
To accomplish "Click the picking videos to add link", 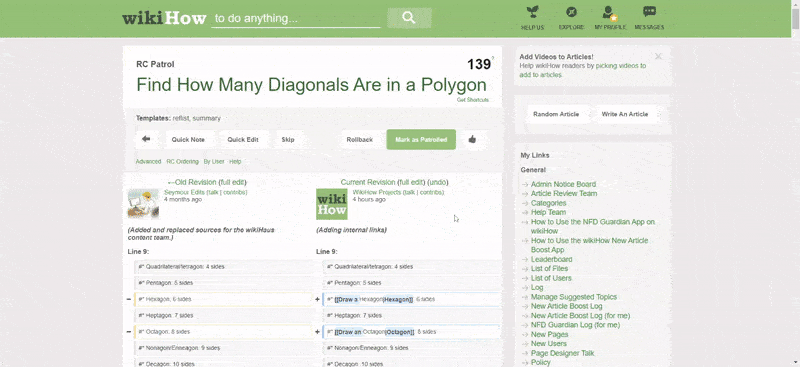I will coord(583,70).
